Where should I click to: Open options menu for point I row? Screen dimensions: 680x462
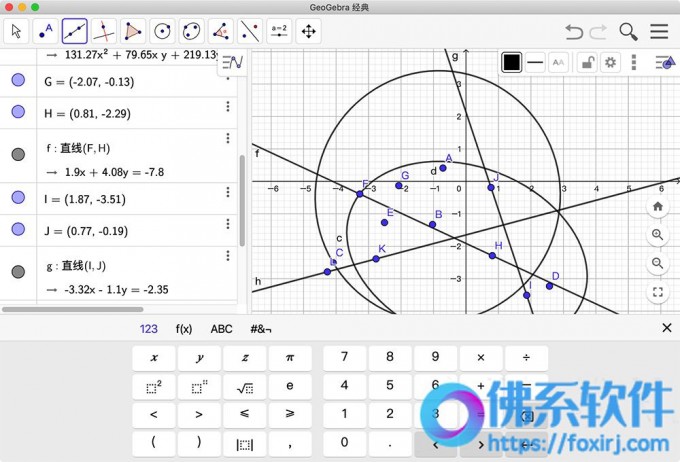[x=228, y=192]
